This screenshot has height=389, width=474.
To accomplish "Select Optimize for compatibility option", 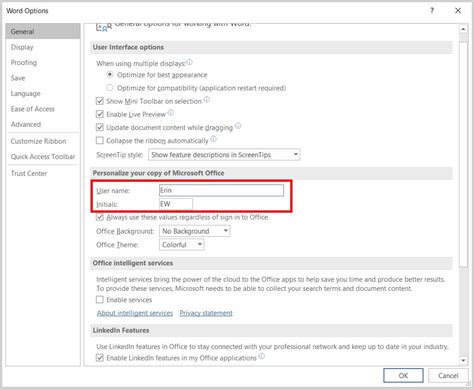I will [110, 88].
